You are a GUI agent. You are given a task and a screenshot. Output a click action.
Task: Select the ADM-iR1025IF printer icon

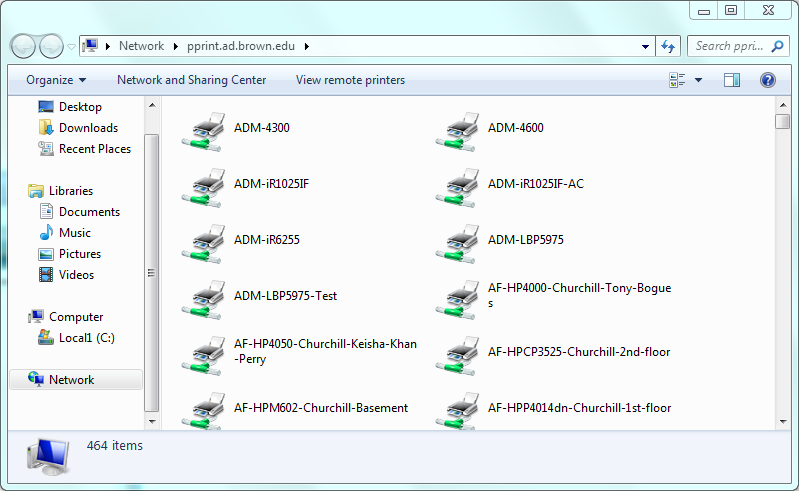tap(203, 188)
